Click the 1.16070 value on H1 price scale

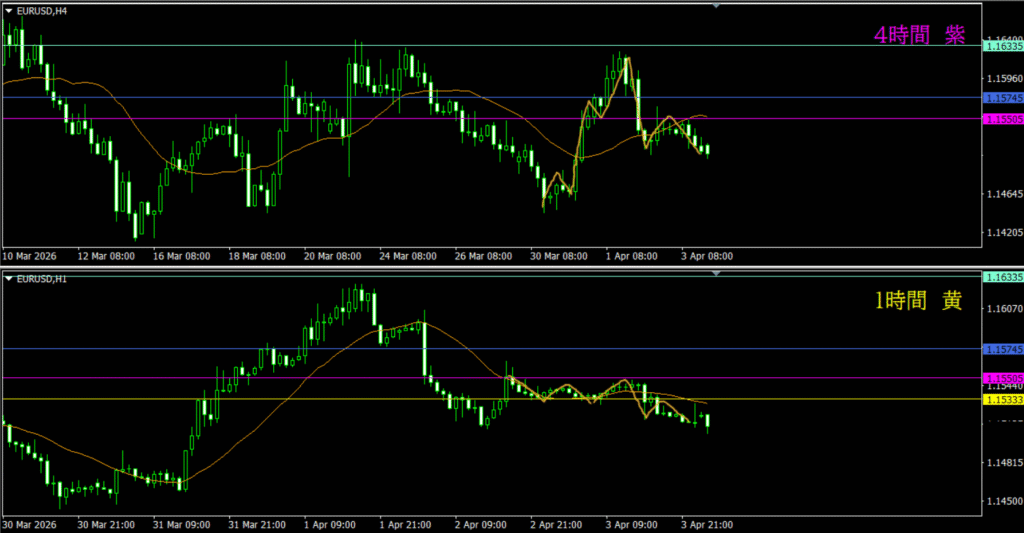coord(1002,308)
